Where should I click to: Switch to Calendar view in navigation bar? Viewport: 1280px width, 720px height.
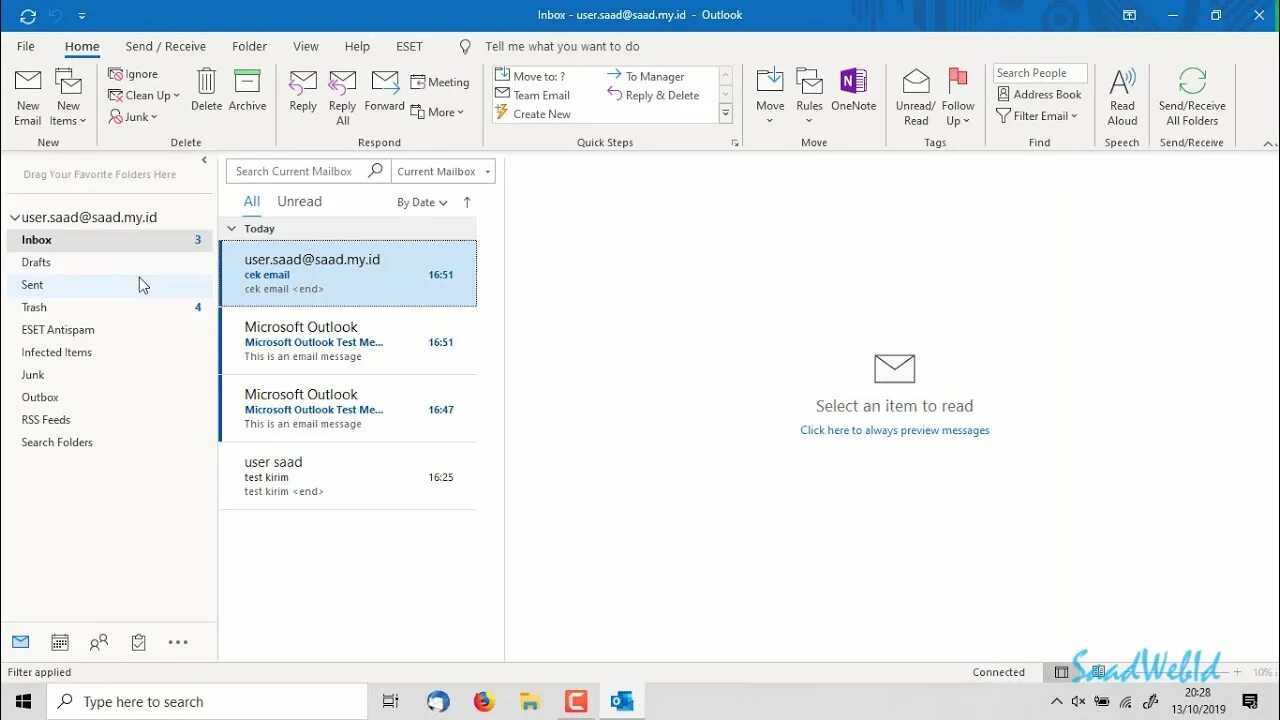tap(60, 642)
